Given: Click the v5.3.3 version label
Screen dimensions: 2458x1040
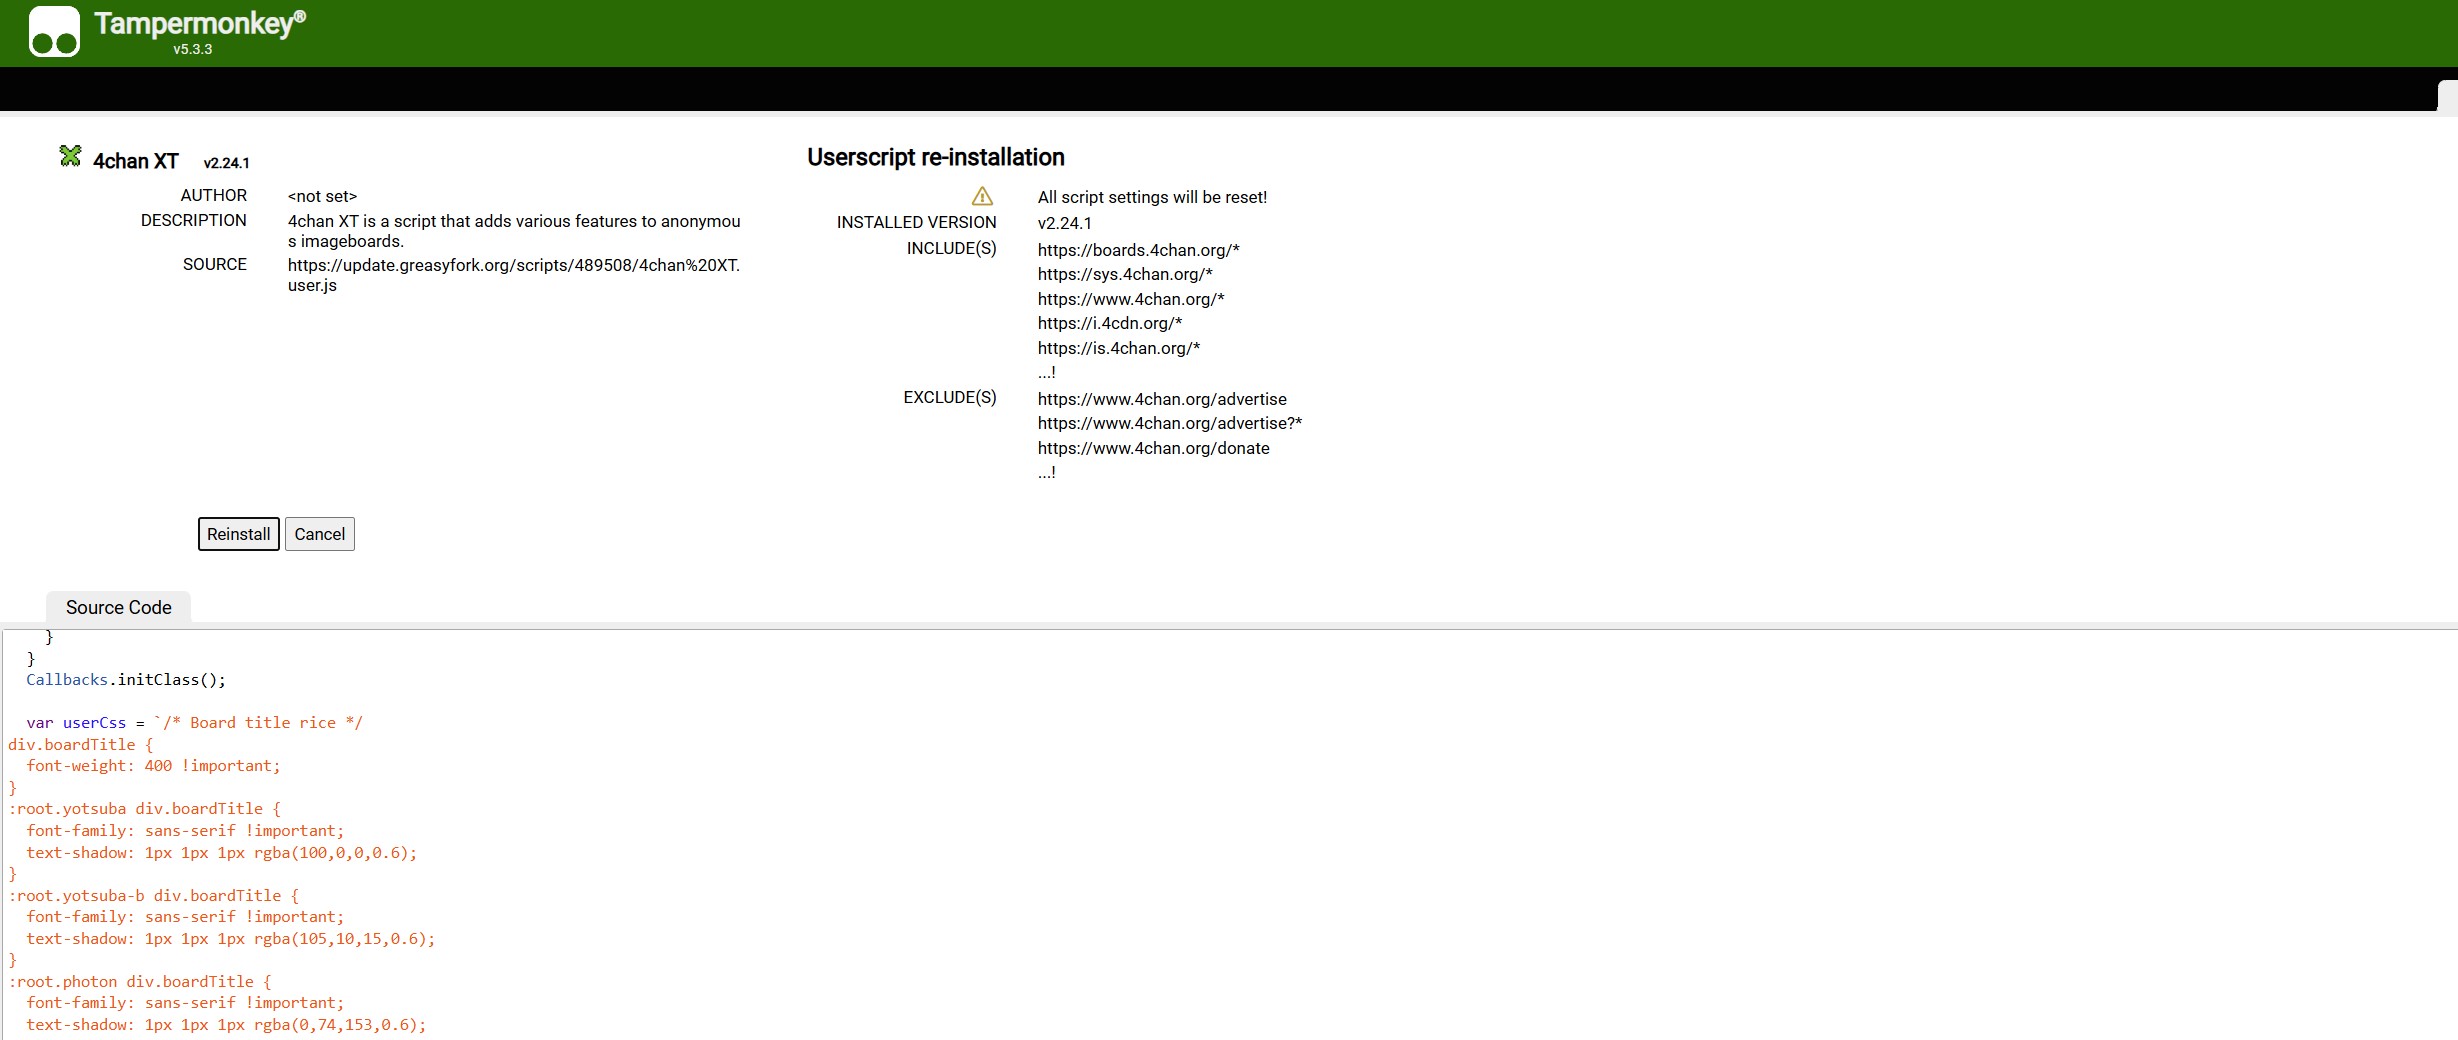Looking at the screenshot, I should 193,49.
